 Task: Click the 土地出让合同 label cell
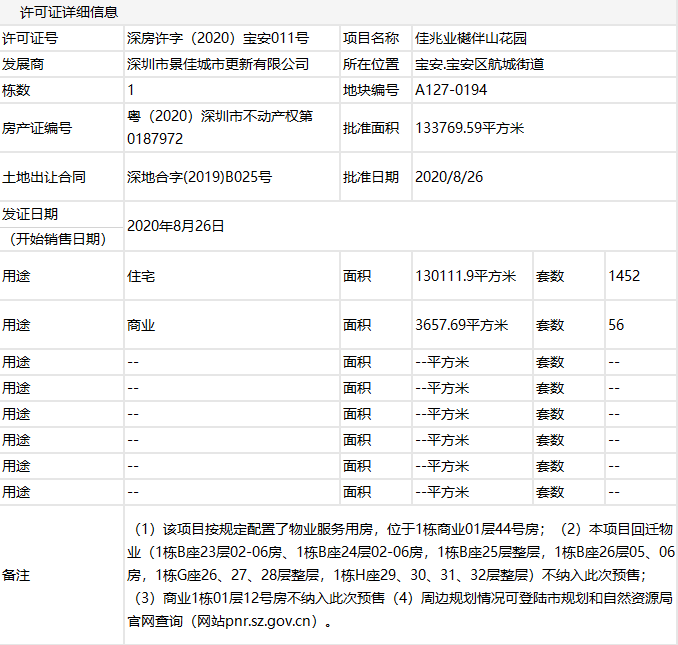[x=61, y=177]
